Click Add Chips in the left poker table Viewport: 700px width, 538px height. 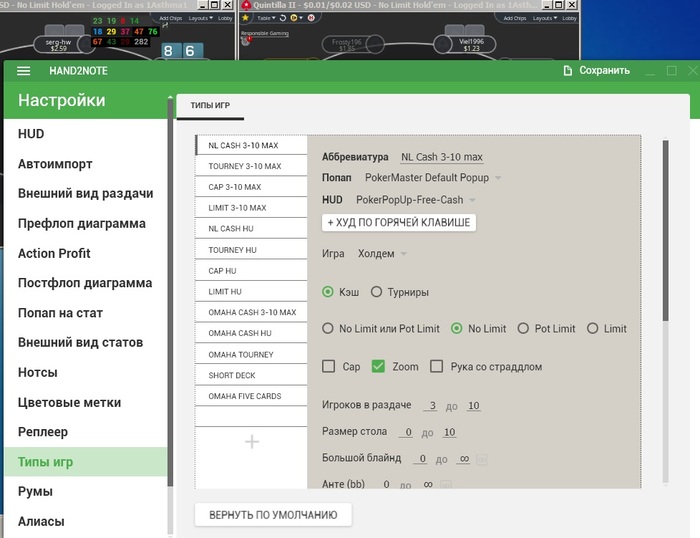click(171, 18)
